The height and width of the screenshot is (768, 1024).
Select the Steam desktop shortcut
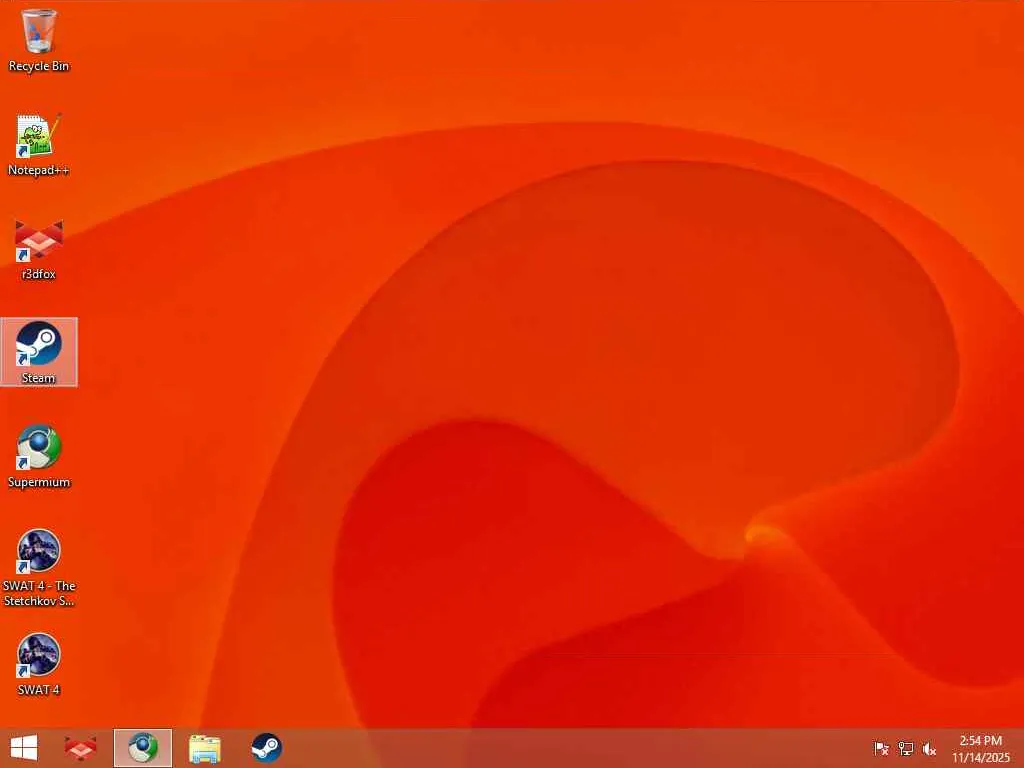coord(39,352)
